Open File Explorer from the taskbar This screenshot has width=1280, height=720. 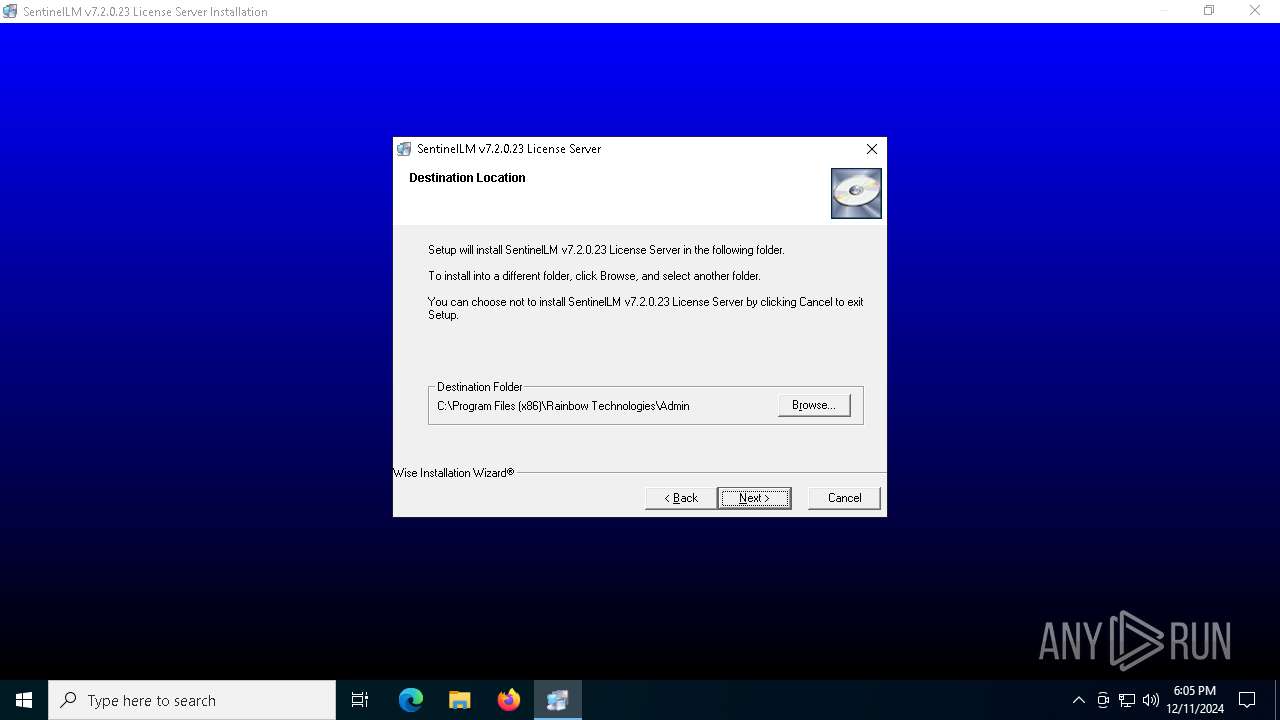(460, 700)
